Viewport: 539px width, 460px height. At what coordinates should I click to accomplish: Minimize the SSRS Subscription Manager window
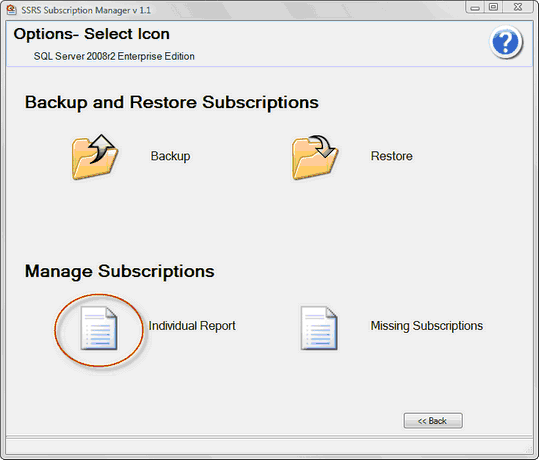[x=475, y=7]
